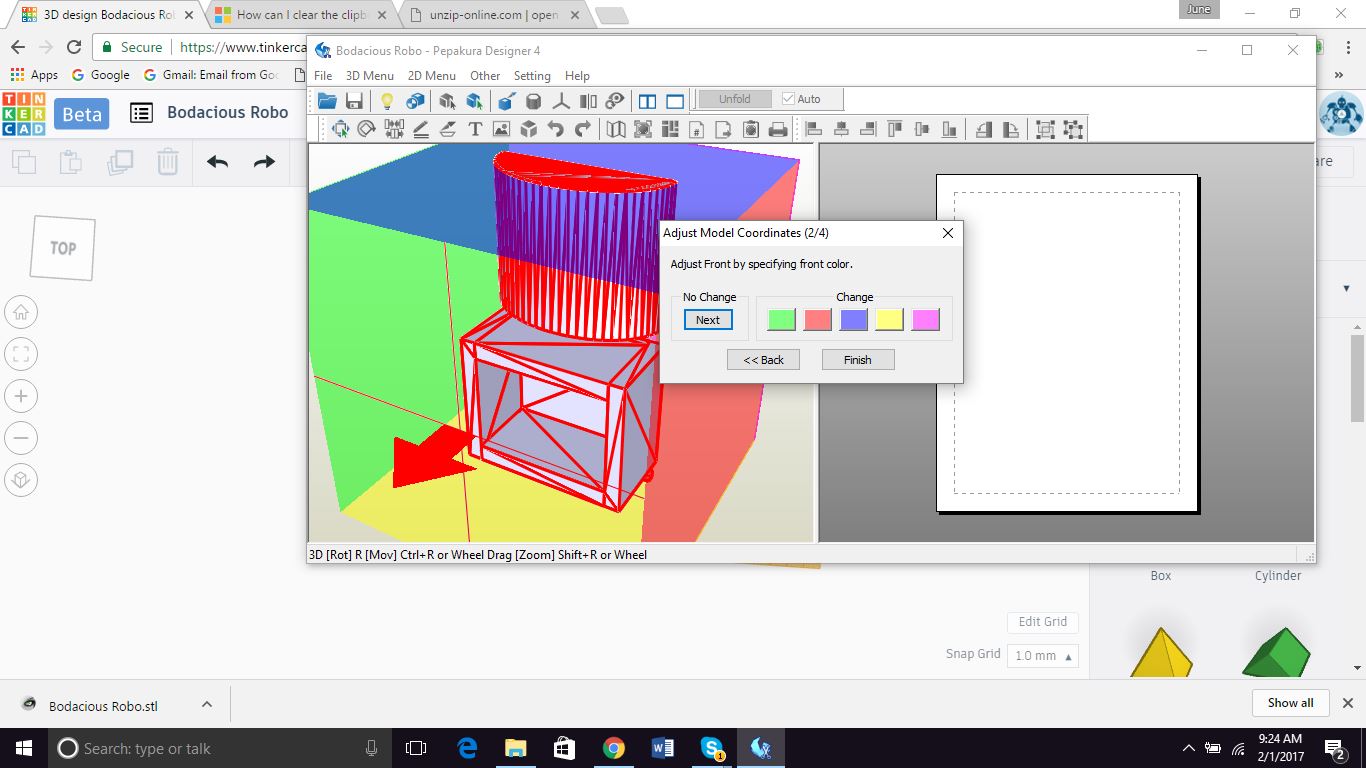This screenshot has height=768, width=1366.
Task: Click the page number # icon
Action: click(697, 129)
